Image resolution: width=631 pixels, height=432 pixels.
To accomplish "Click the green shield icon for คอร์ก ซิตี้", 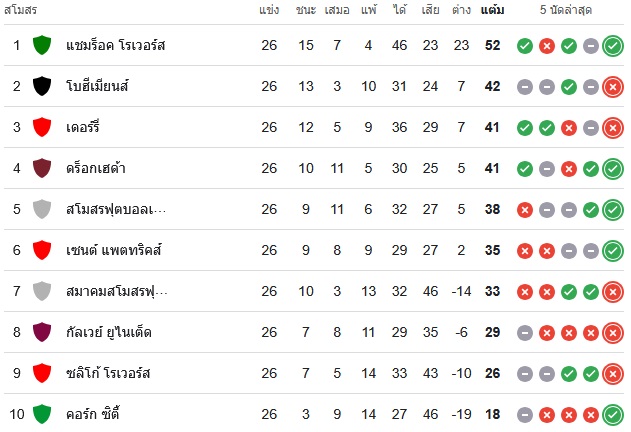I will tap(42, 414).
